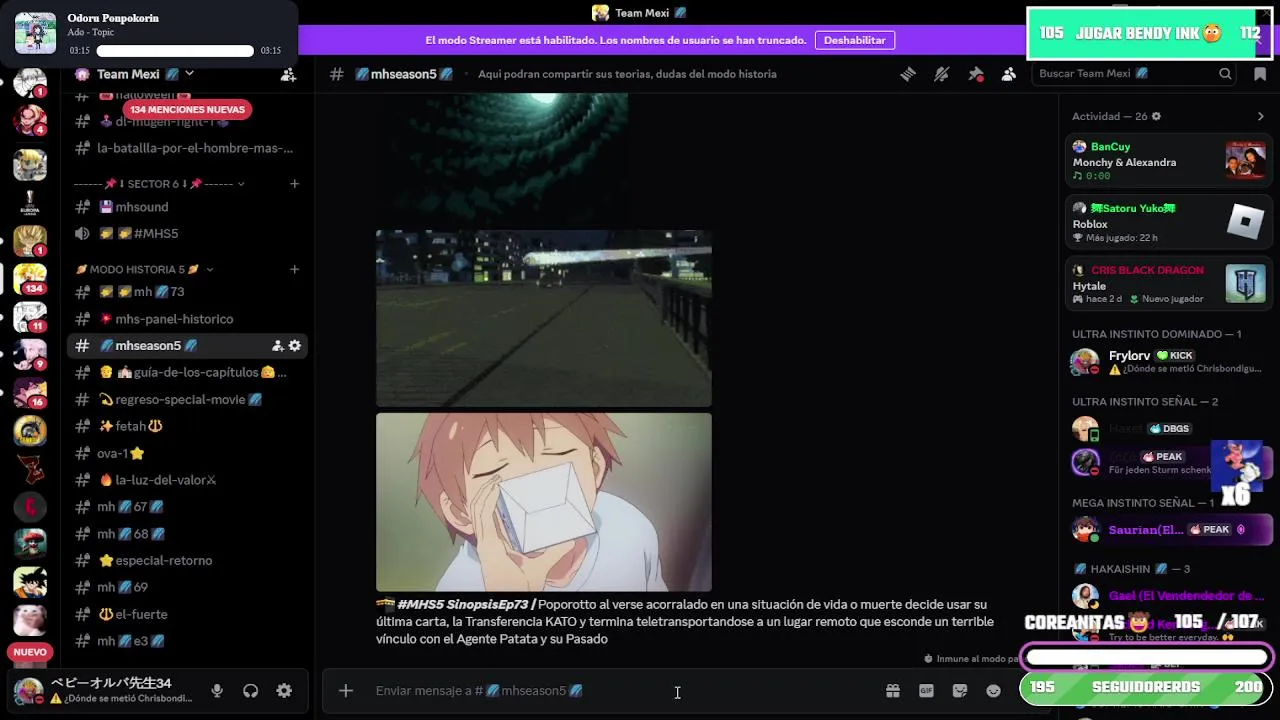Invite members icon on mhseason5 channel

(x=277, y=346)
